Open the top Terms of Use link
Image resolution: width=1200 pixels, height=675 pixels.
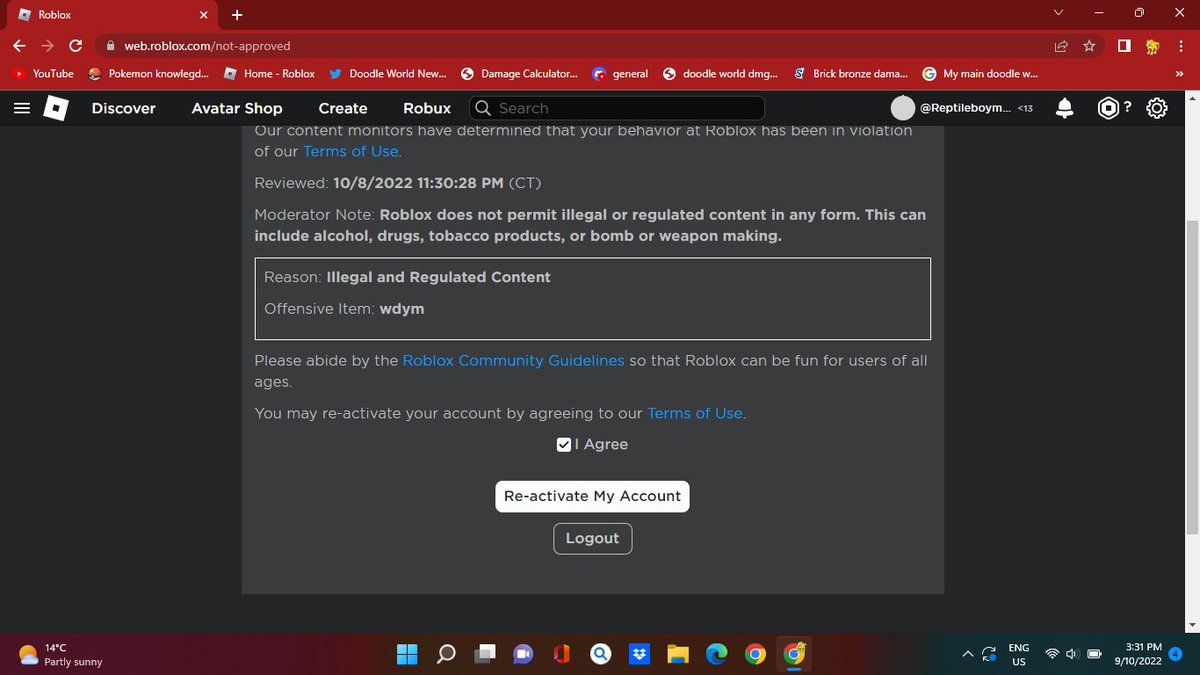tap(350, 151)
